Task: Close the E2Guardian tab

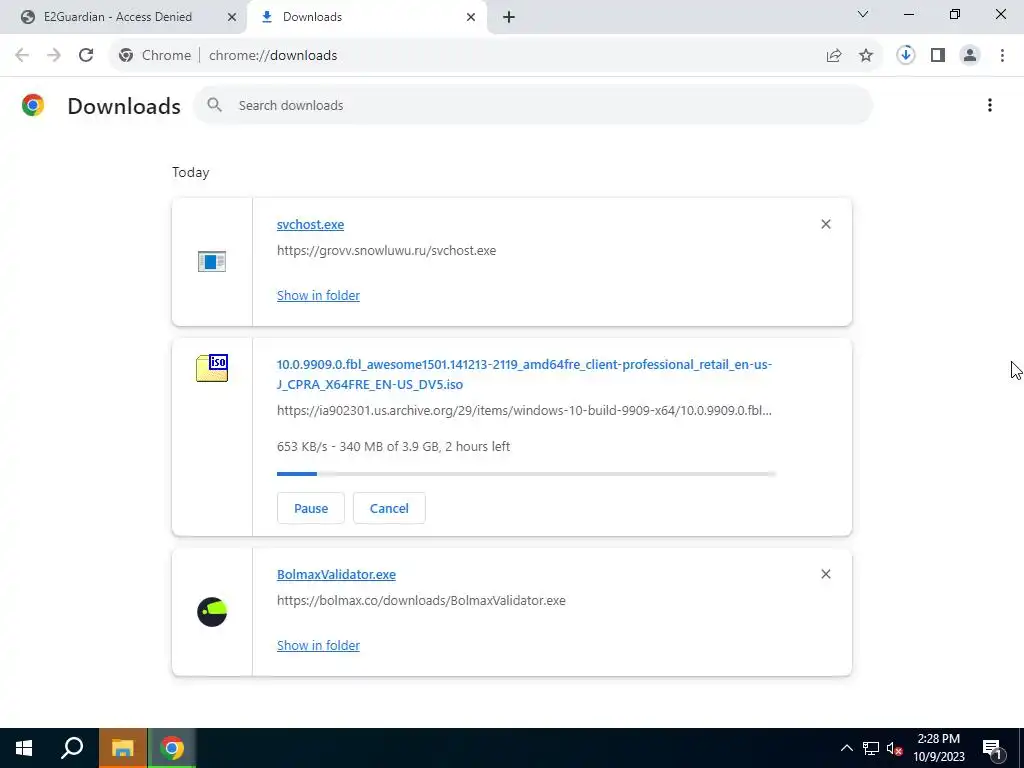Action: pyautogui.click(x=231, y=17)
